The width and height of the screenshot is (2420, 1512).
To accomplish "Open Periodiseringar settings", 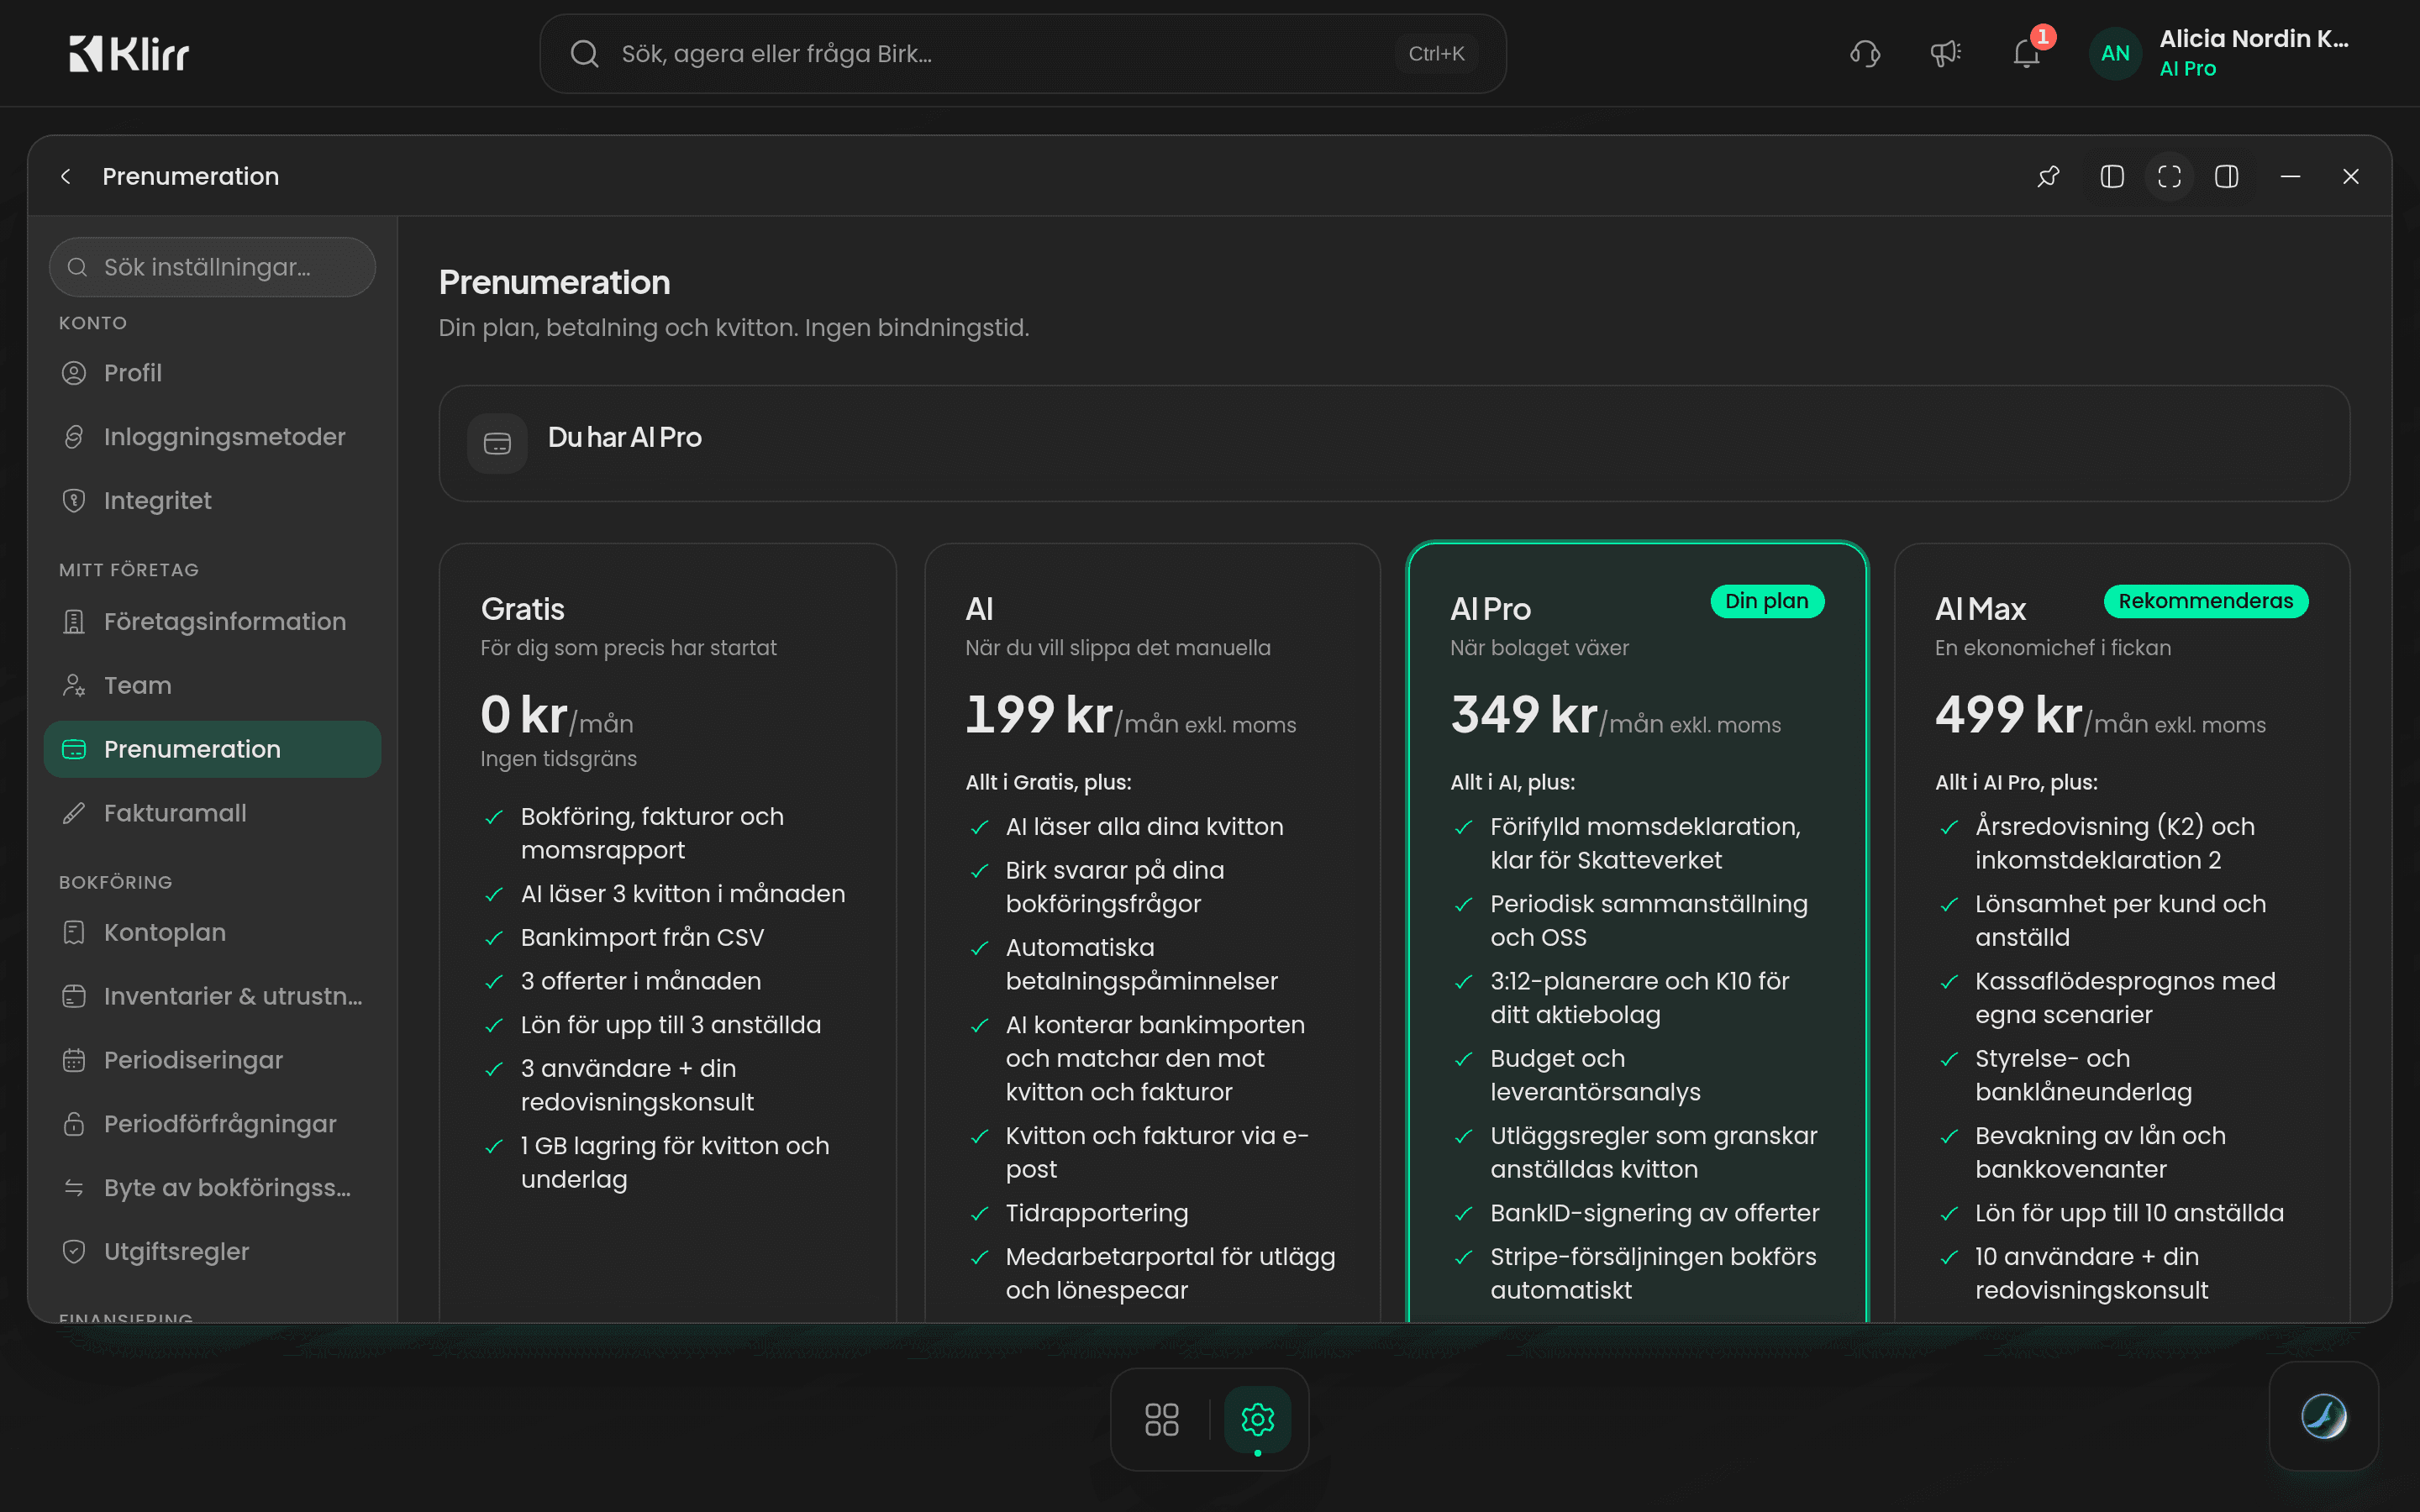I will coord(212,1060).
